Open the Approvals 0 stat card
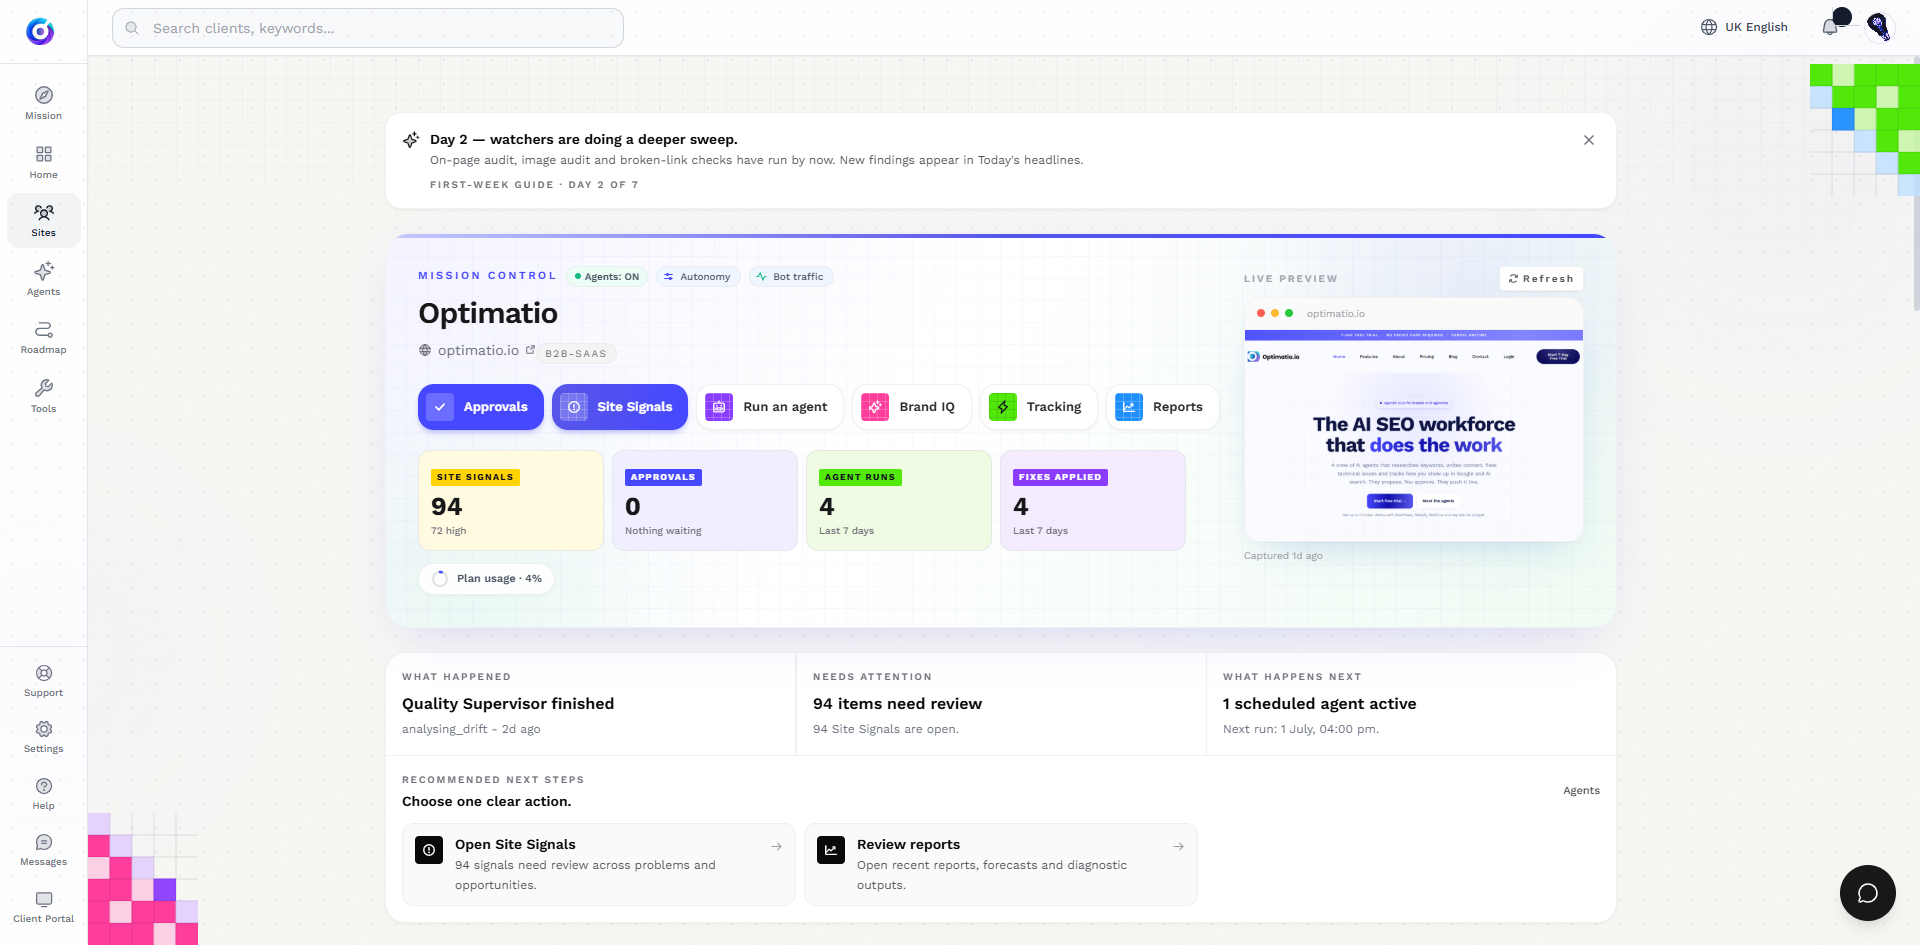The width and height of the screenshot is (1920, 945). tap(705, 500)
